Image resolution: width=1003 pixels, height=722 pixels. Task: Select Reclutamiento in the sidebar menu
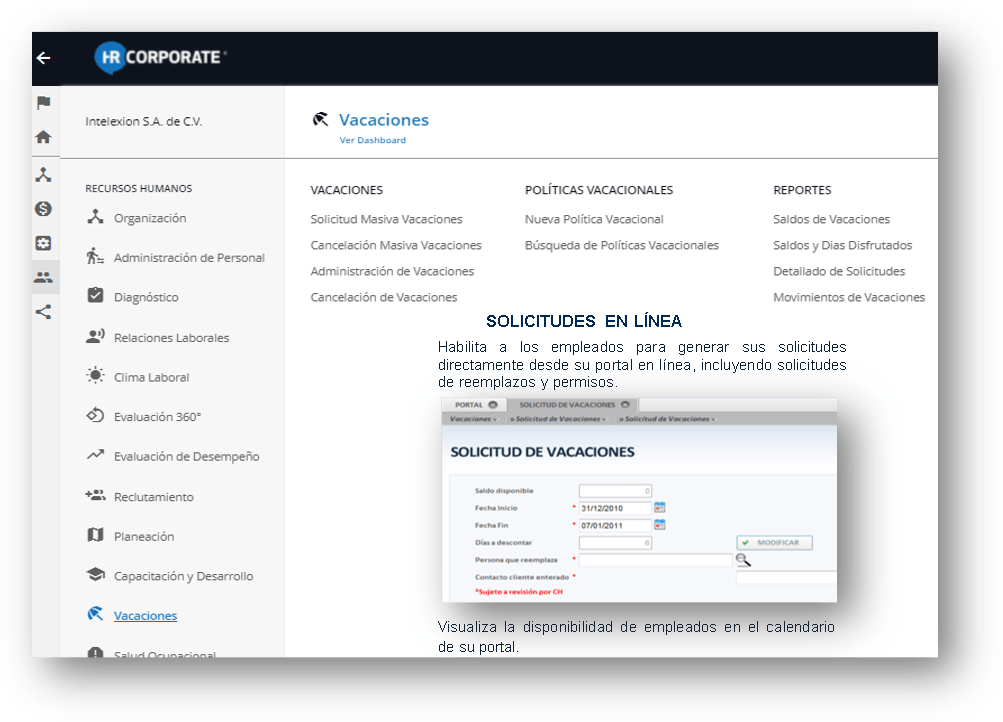point(153,497)
